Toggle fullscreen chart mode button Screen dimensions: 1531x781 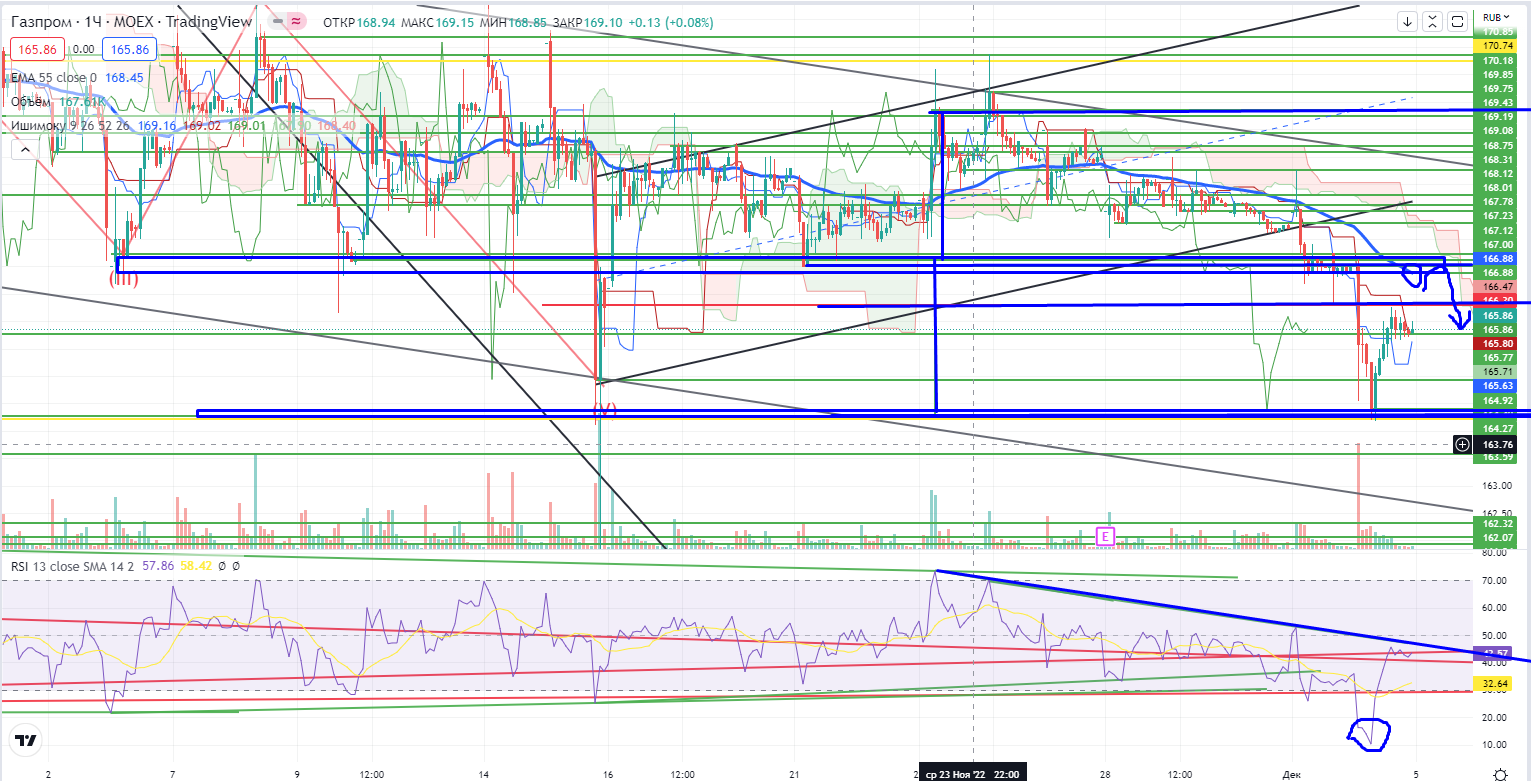tap(1458, 21)
